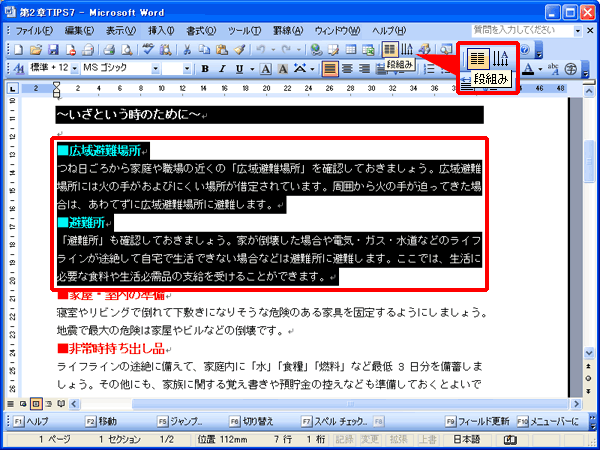
Task: Click the Word Help question mark icon
Action: (x=524, y=50)
